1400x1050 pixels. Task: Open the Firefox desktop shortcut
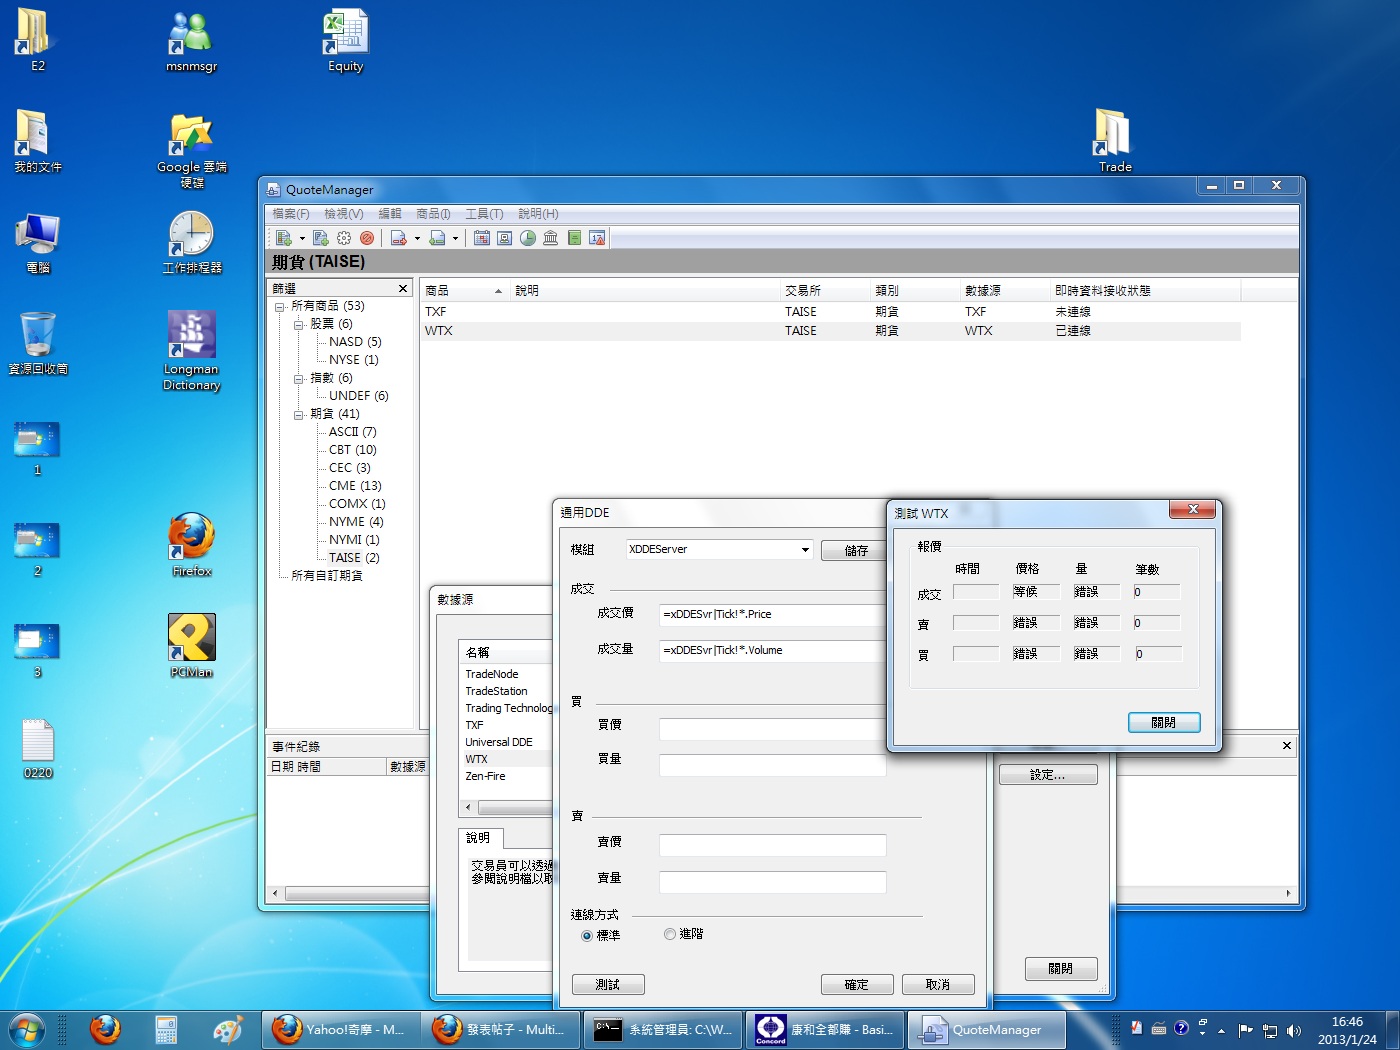point(191,545)
